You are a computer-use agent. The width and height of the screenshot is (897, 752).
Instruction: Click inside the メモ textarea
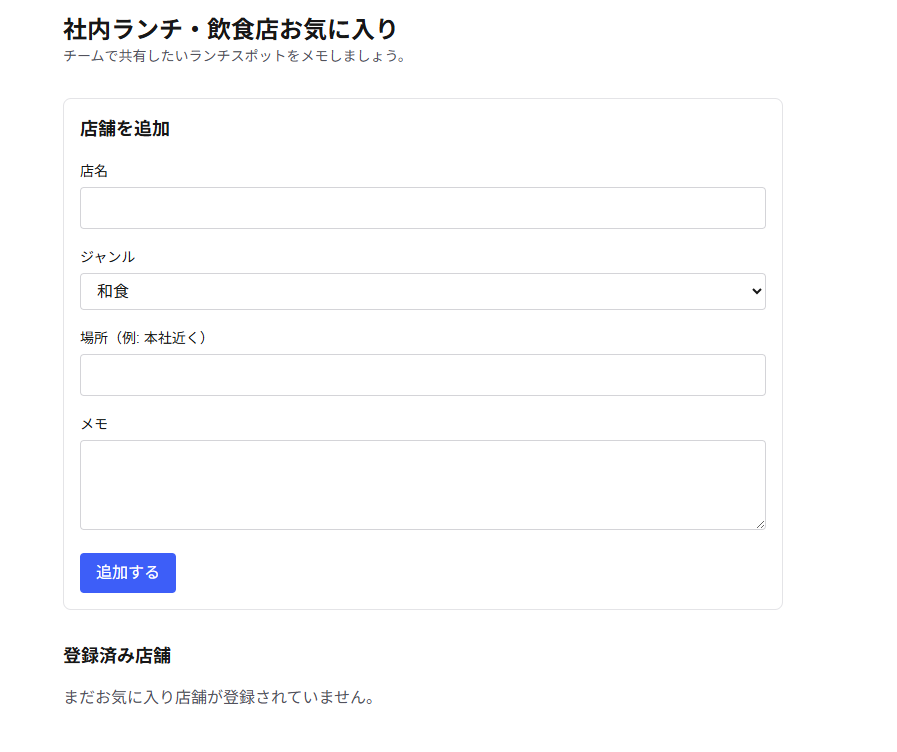click(x=423, y=485)
